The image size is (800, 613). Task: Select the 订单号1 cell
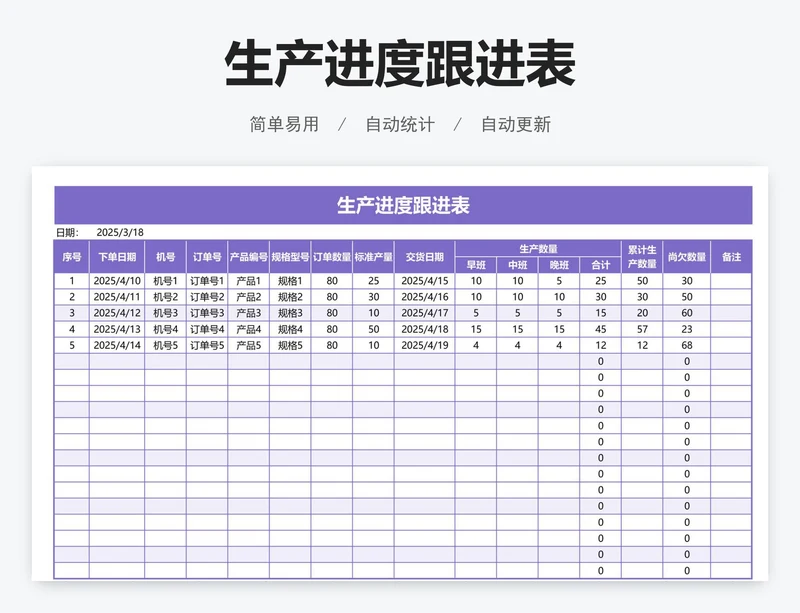pyautogui.click(x=207, y=281)
